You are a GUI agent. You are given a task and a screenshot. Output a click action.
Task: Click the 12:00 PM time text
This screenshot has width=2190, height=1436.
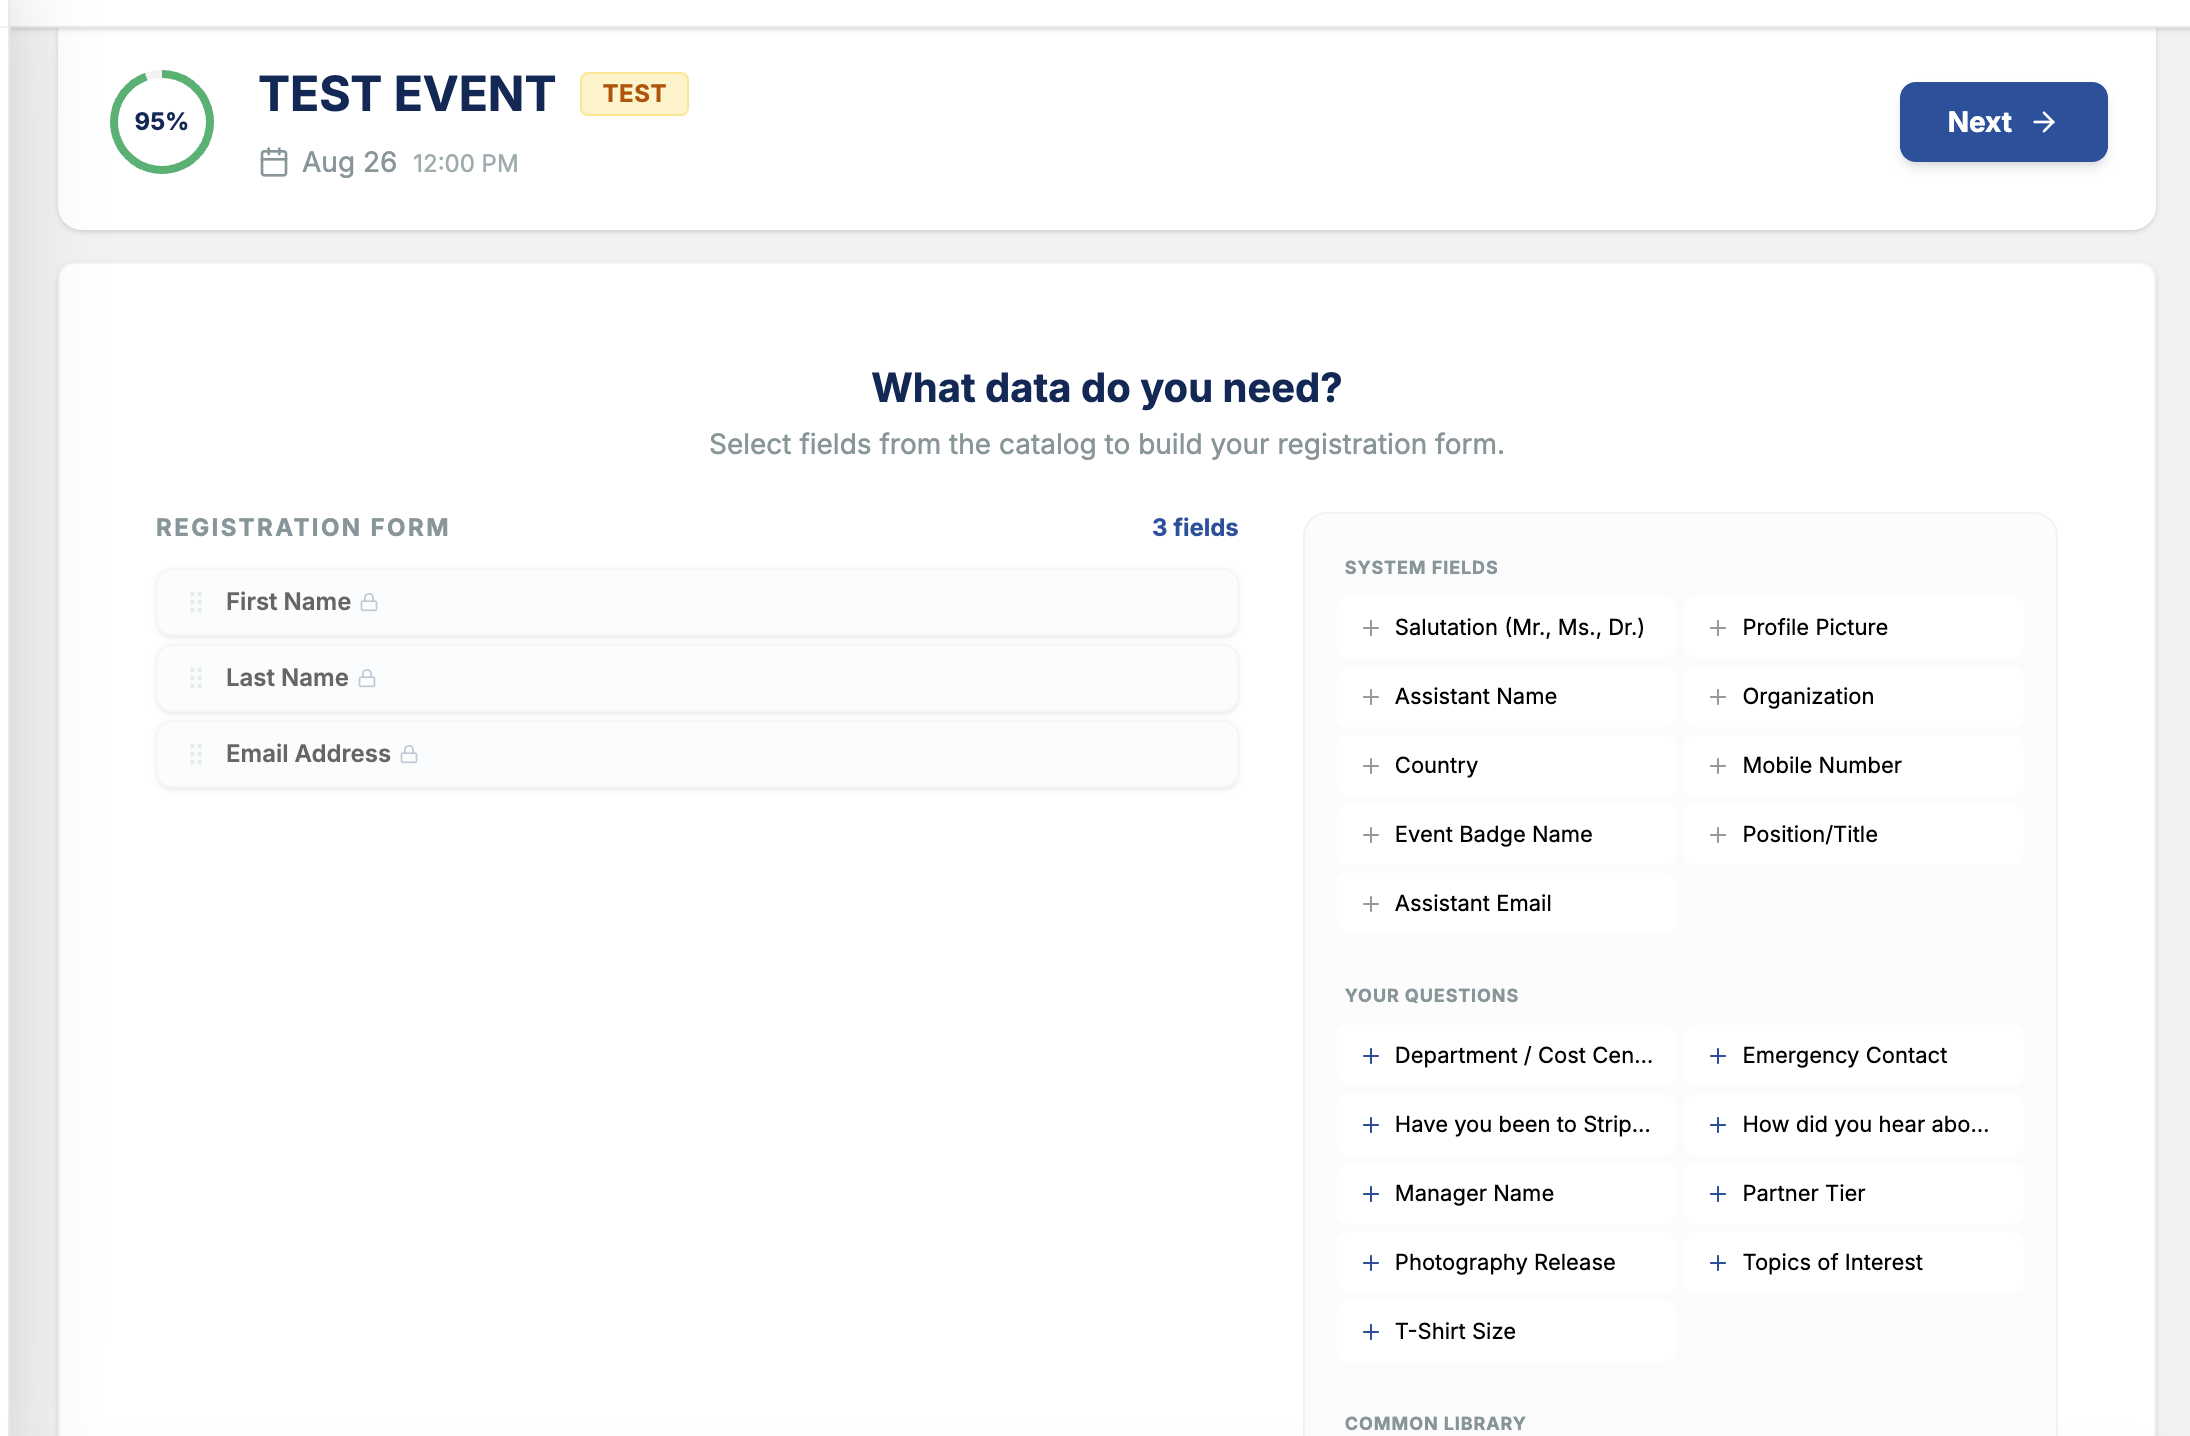point(465,163)
